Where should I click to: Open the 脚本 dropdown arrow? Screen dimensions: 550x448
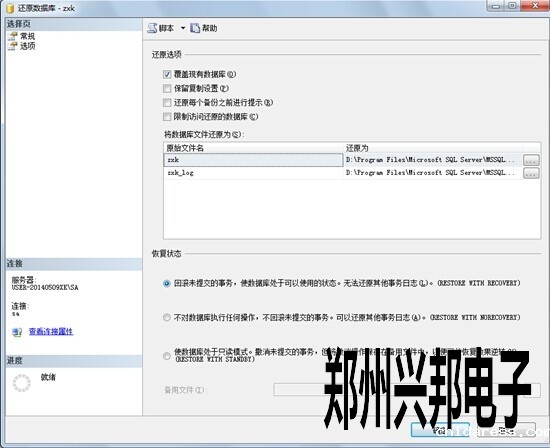(183, 28)
